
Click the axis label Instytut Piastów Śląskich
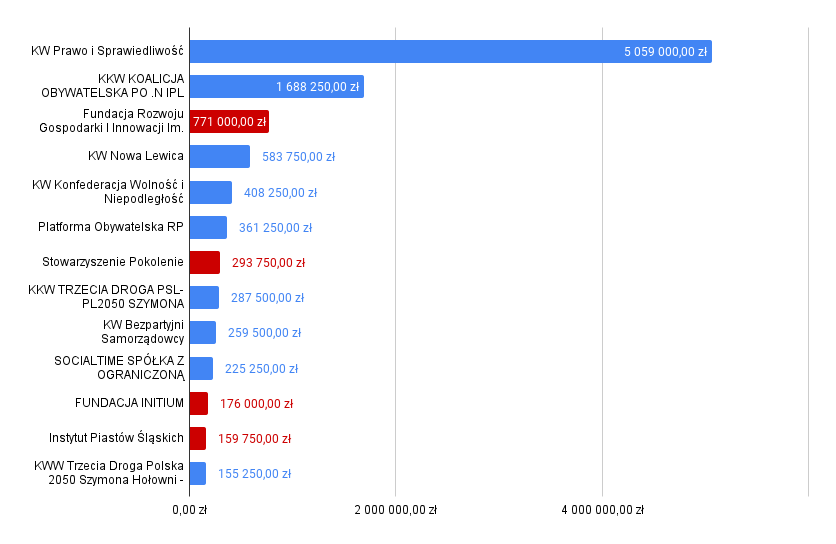tap(116, 438)
